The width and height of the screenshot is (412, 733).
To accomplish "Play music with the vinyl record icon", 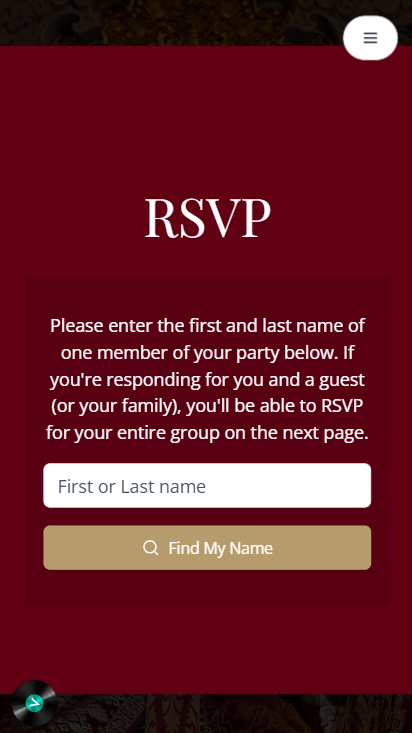I will point(34,703).
